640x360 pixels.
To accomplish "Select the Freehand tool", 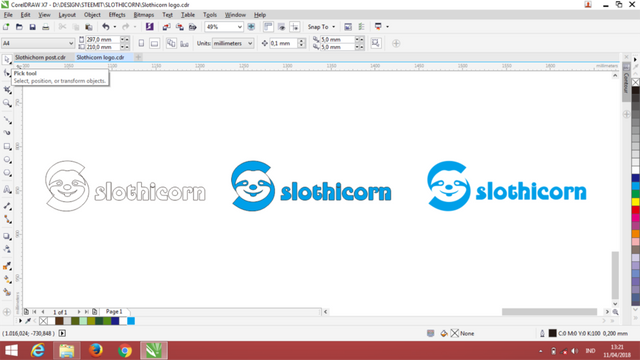I will coord(7,120).
